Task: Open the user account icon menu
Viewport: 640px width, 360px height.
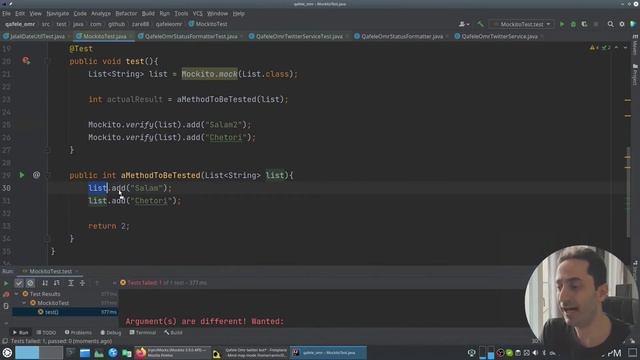Action: pos(463,24)
